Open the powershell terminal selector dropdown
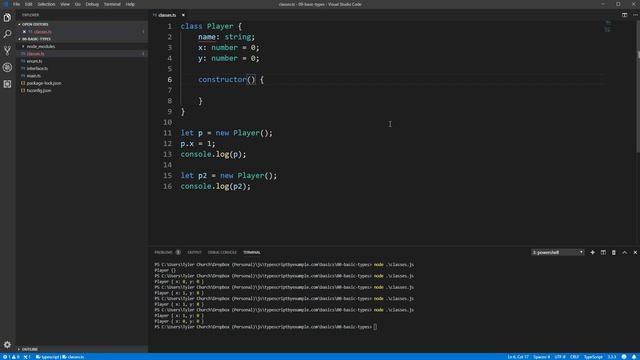640x360 pixels. (557, 253)
